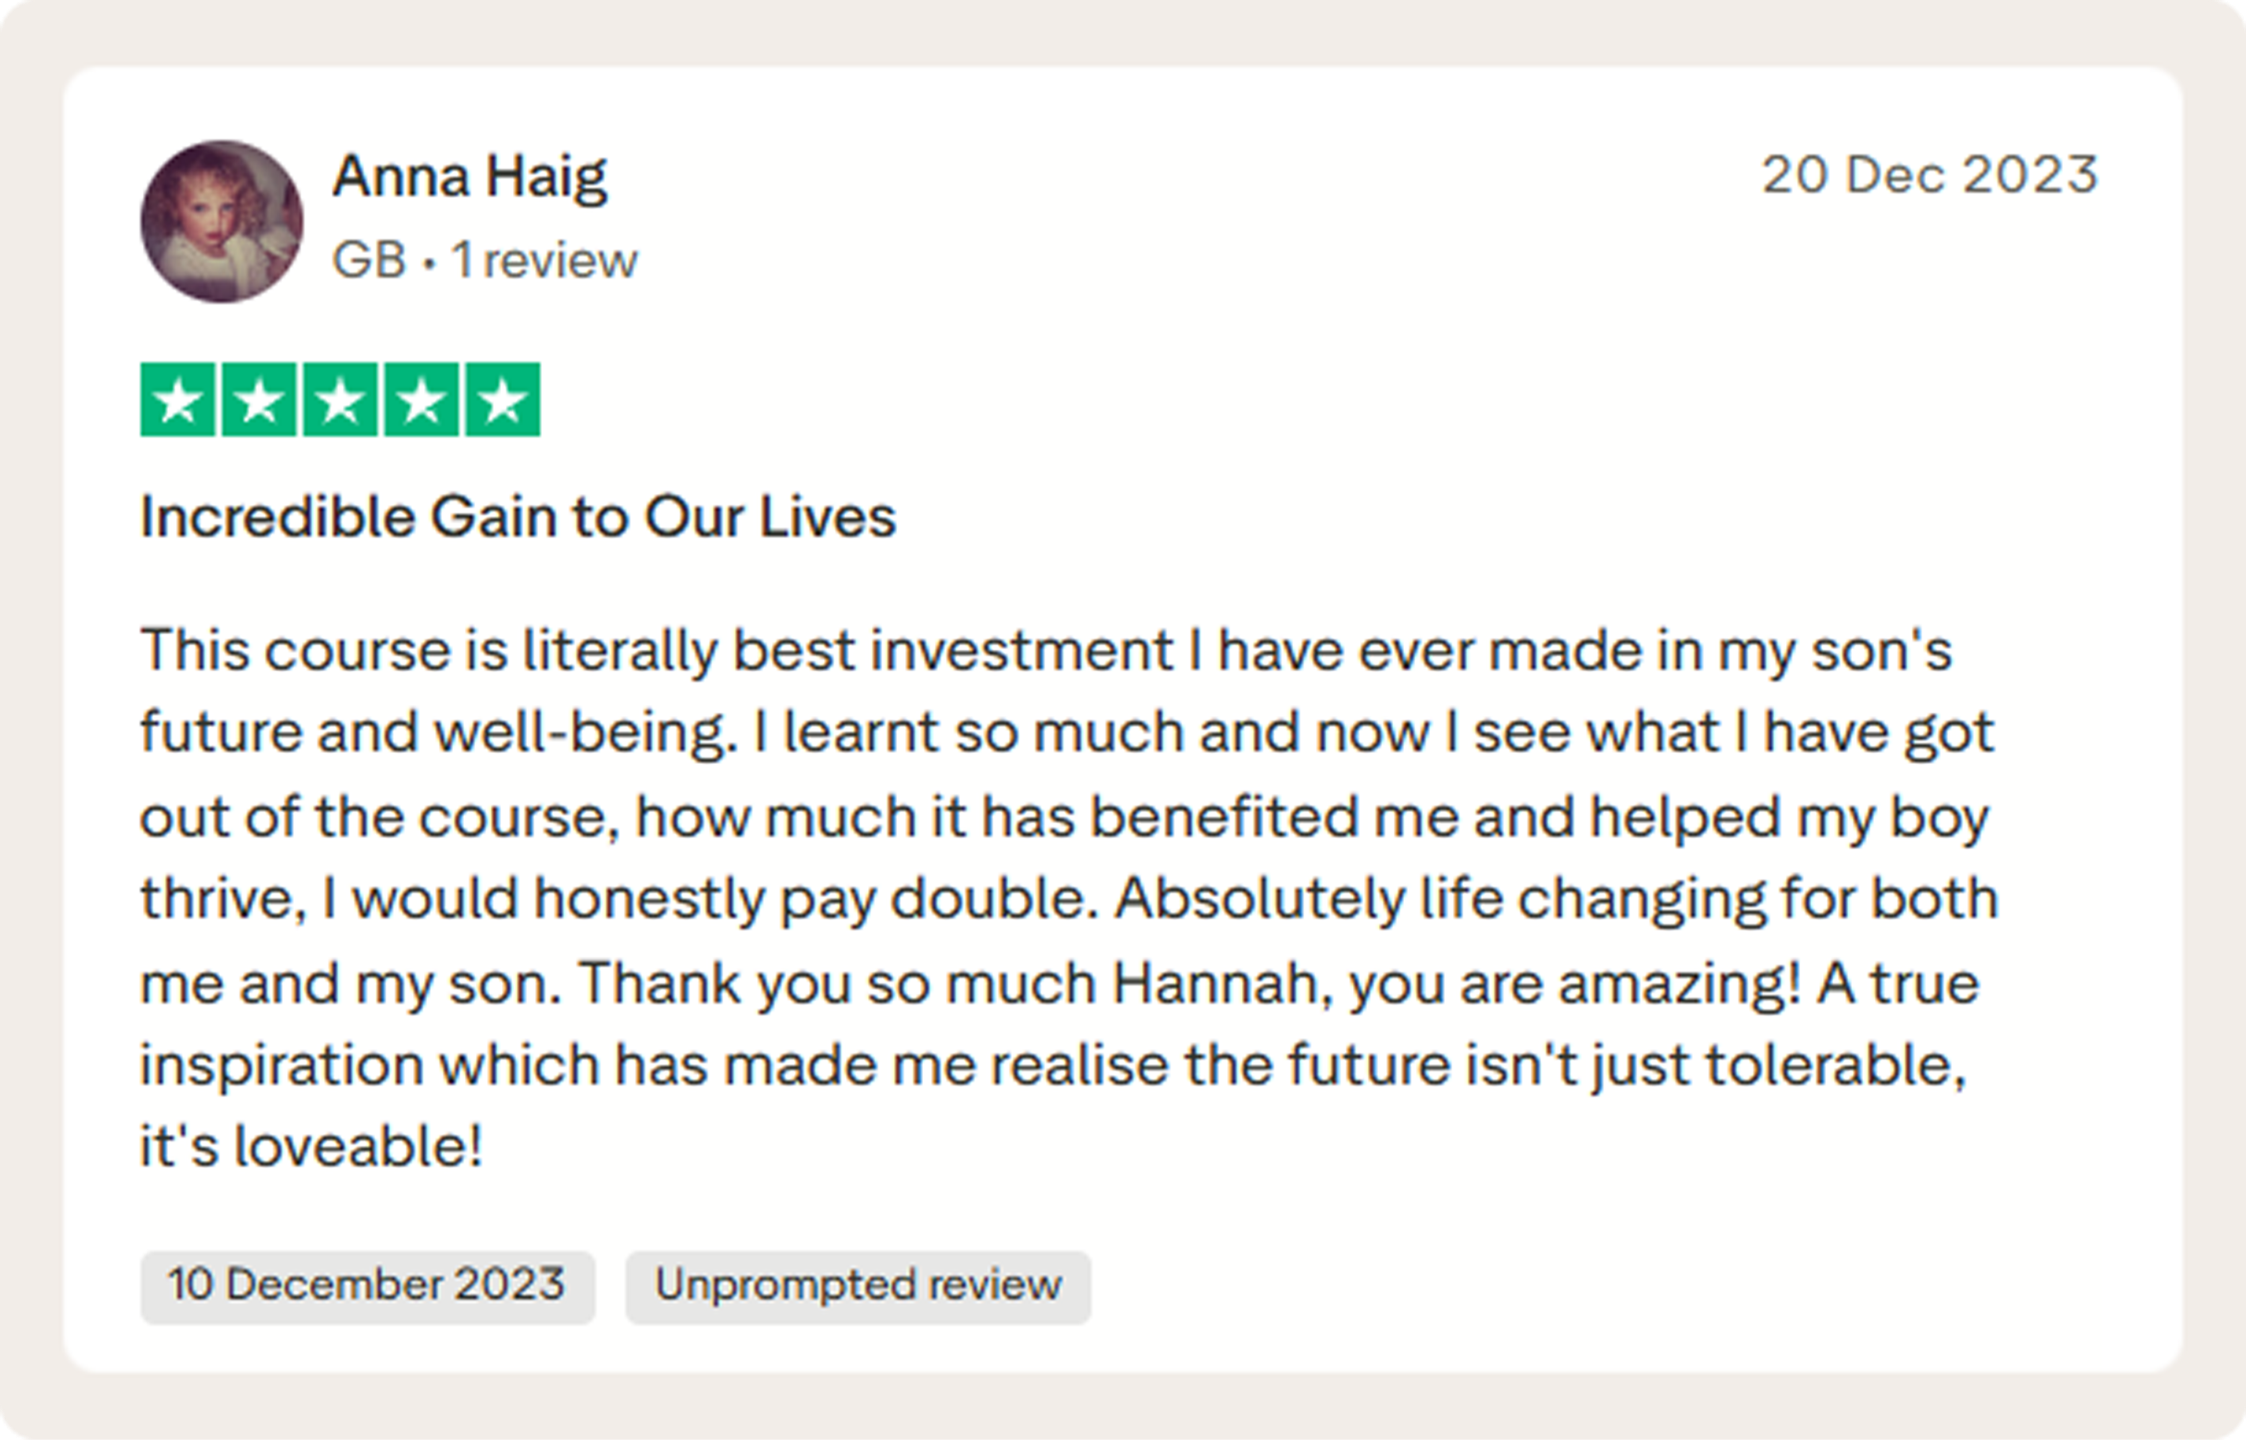This screenshot has width=2246, height=1440.
Task: Click the GB country label
Action: coord(369,260)
